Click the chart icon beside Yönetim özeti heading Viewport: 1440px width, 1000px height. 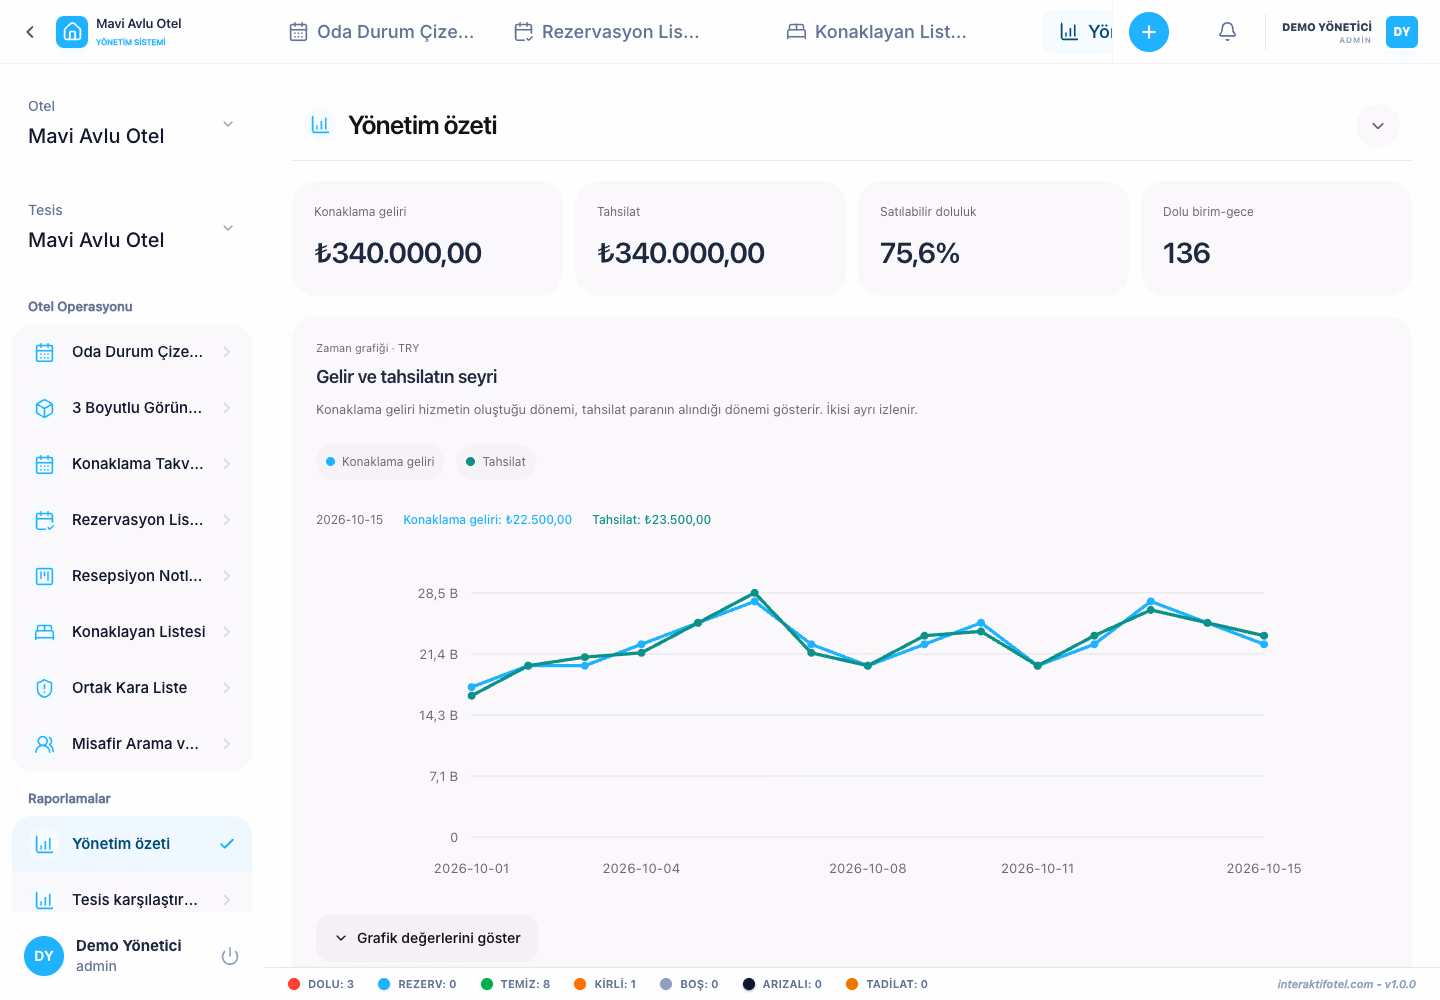320,125
